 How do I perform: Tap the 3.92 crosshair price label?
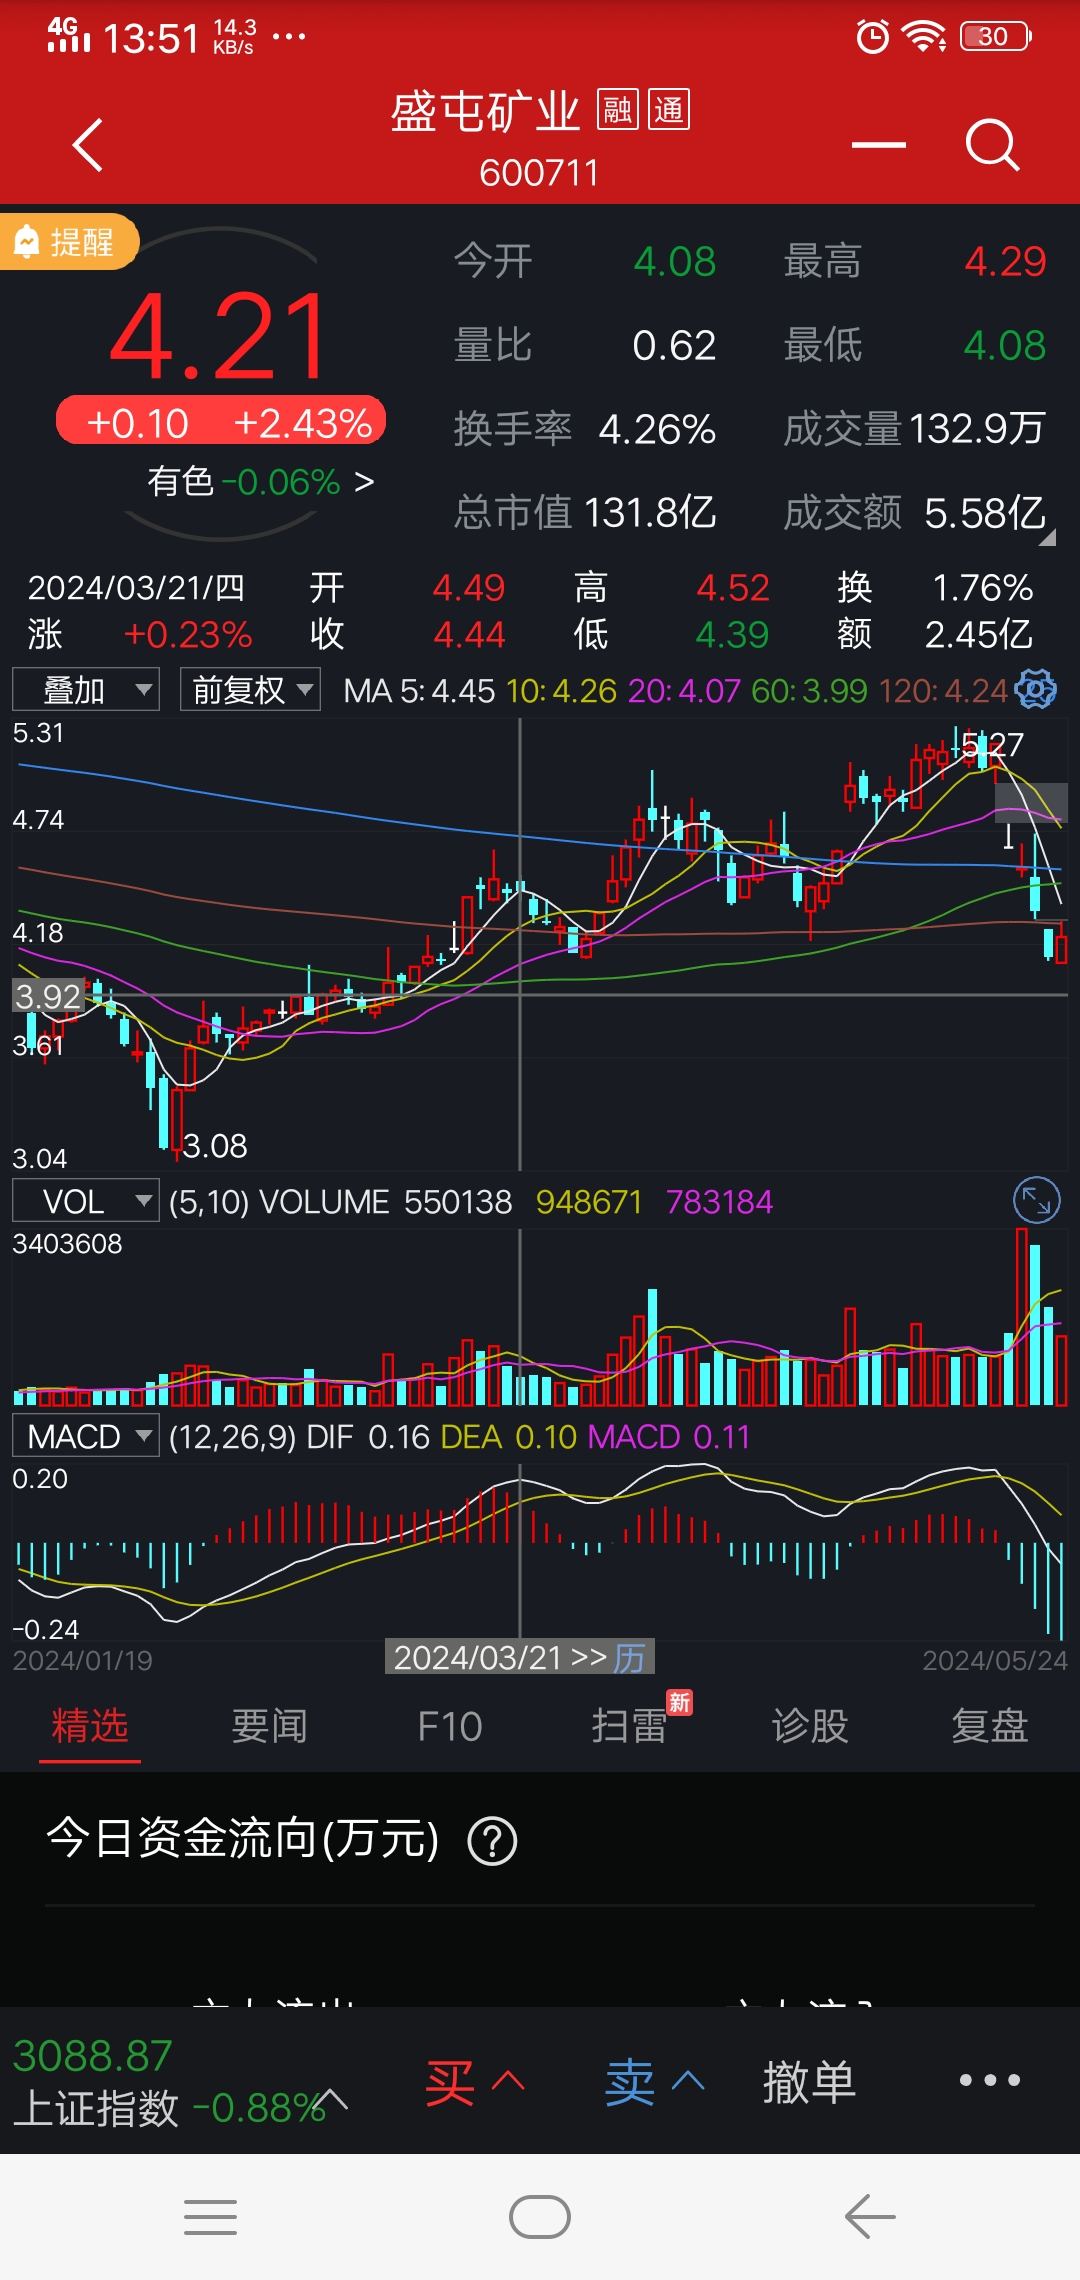[47, 996]
